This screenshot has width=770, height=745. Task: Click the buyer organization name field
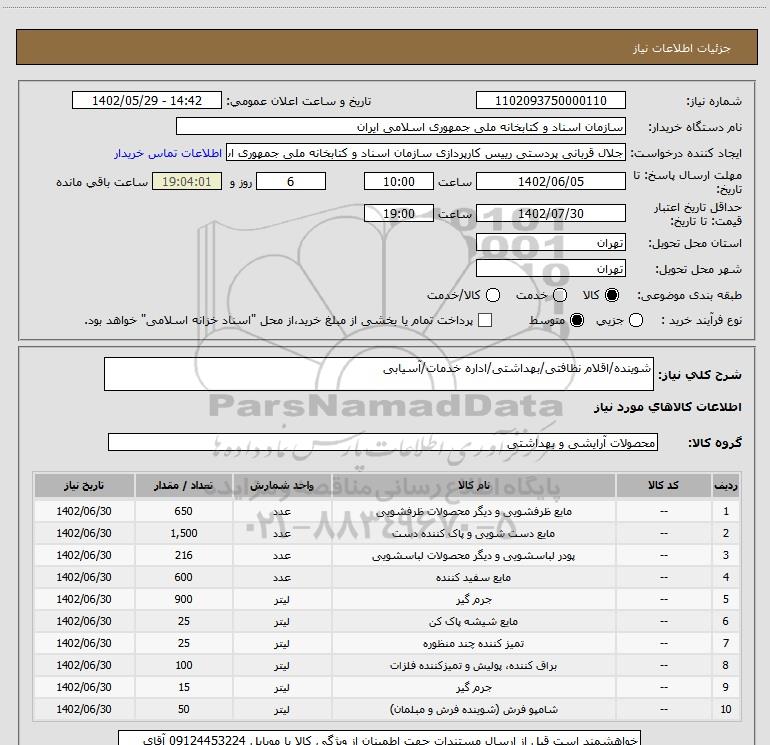tap(401, 127)
